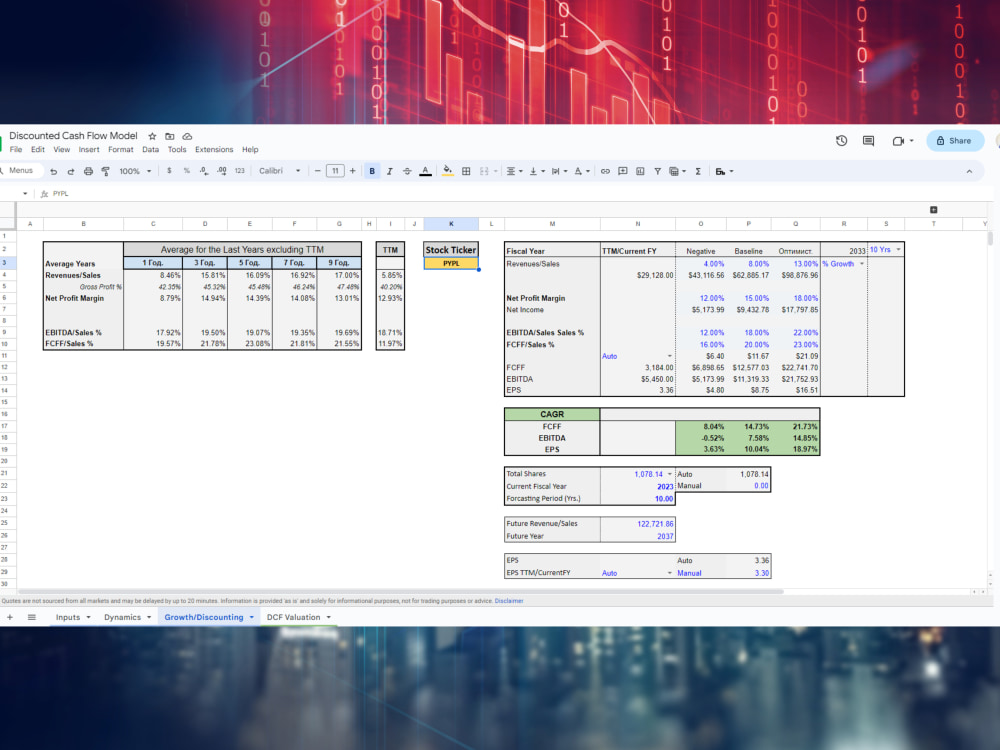Screen dimensions: 1000x750
Task: Open the Disclaimer link
Action: coord(508,601)
